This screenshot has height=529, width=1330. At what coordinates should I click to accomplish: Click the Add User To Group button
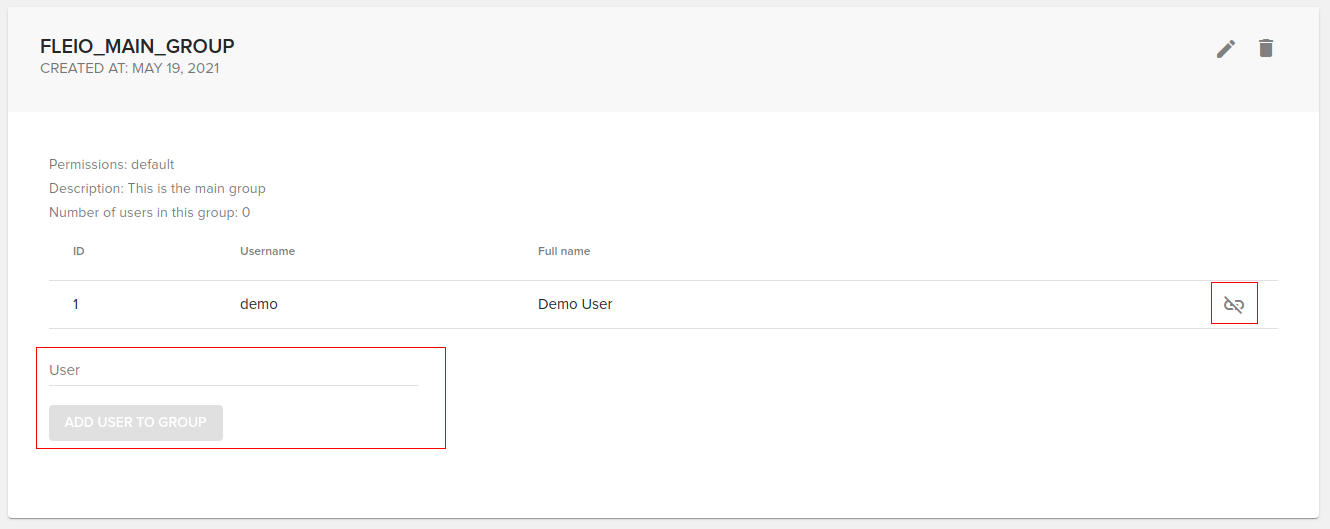[136, 422]
